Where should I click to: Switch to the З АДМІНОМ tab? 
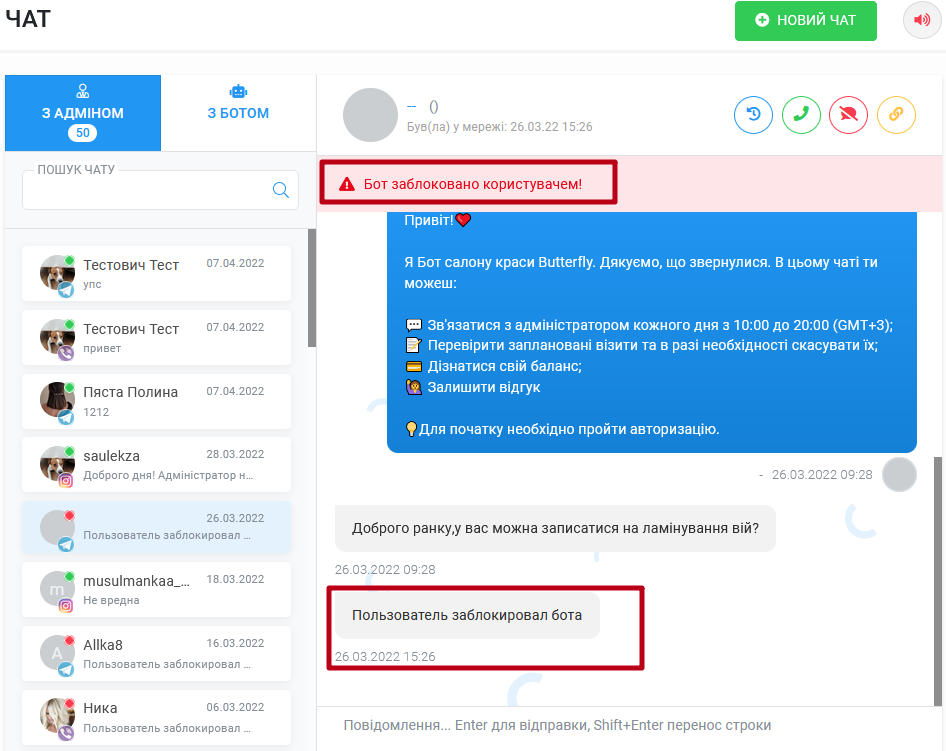[83, 113]
